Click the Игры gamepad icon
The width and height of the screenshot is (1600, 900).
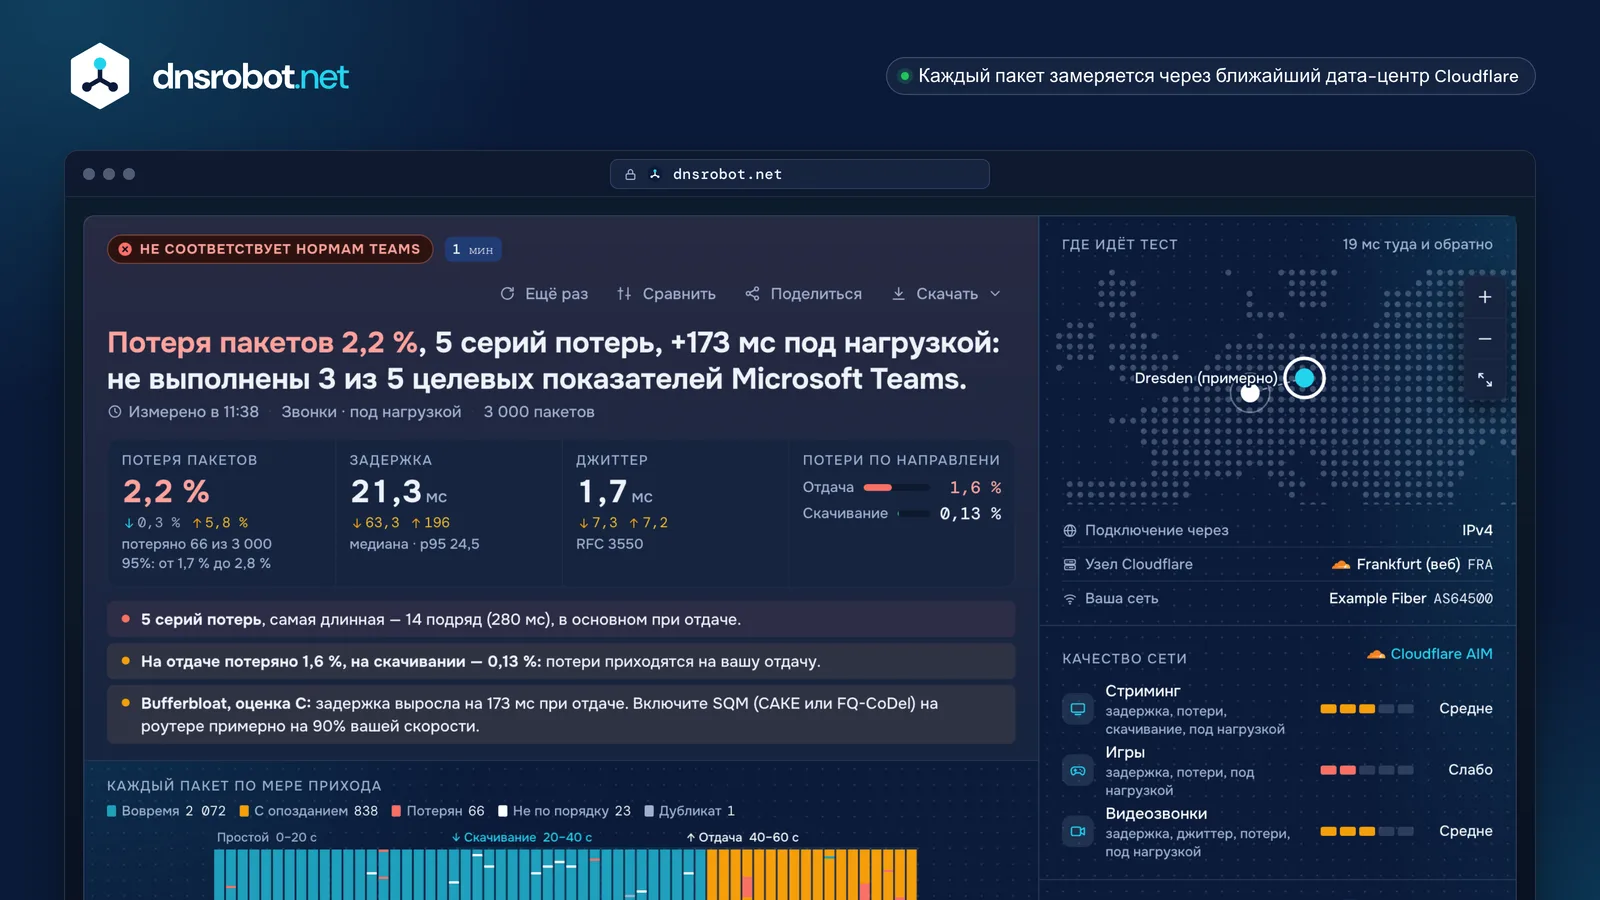tap(1078, 771)
